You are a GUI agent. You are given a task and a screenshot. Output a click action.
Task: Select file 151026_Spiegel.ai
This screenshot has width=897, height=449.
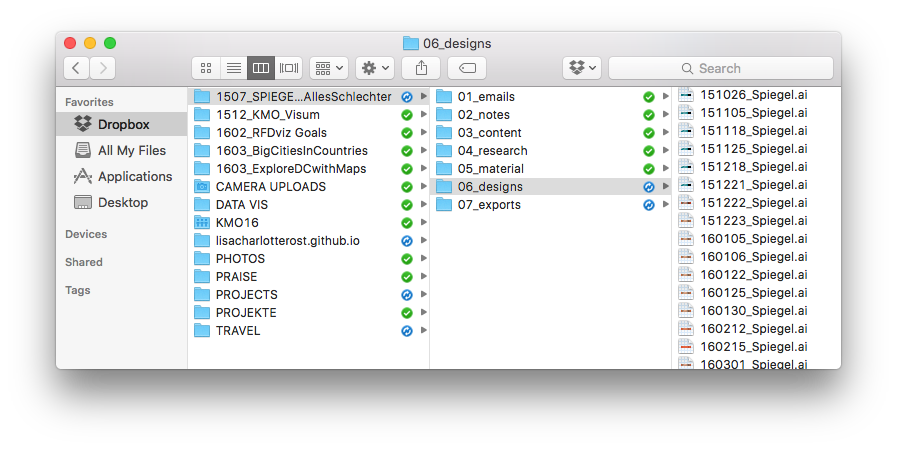point(756,95)
